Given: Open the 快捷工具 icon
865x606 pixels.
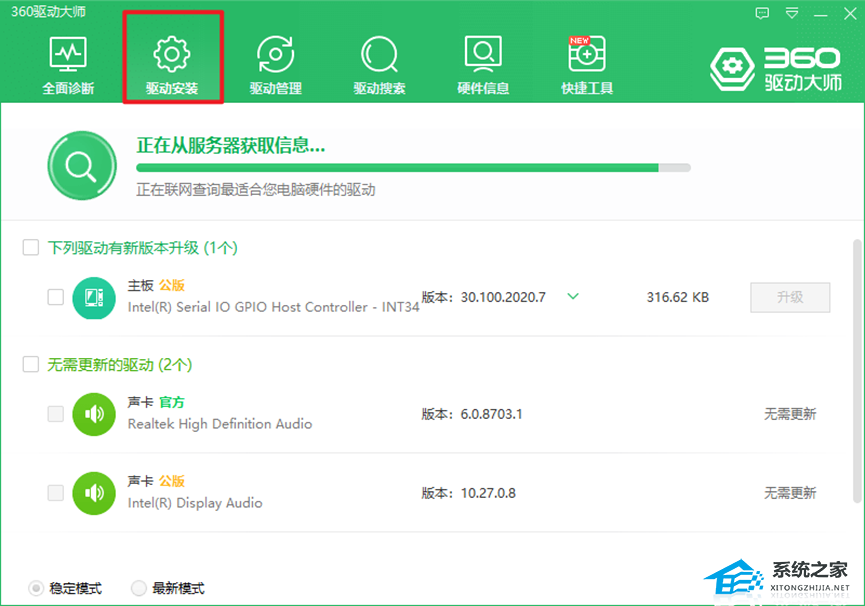Looking at the screenshot, I should [x=587, y=55].
